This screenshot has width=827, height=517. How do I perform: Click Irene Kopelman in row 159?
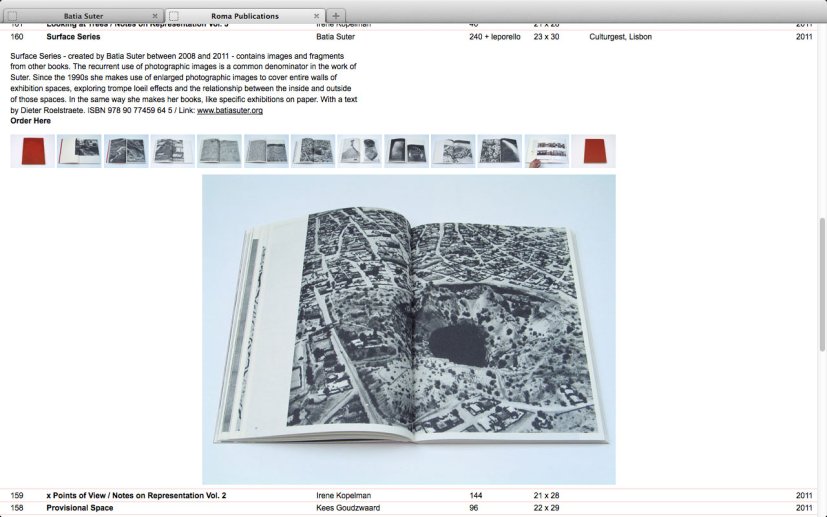pyautogui.click(x=343, y=495)
